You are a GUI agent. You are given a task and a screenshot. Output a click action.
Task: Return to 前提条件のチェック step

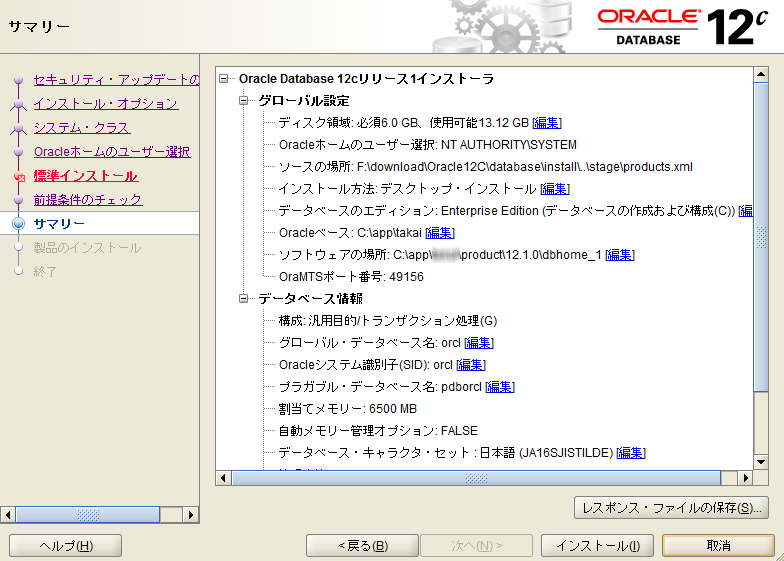pyautogui.click(x=88, y=200)
